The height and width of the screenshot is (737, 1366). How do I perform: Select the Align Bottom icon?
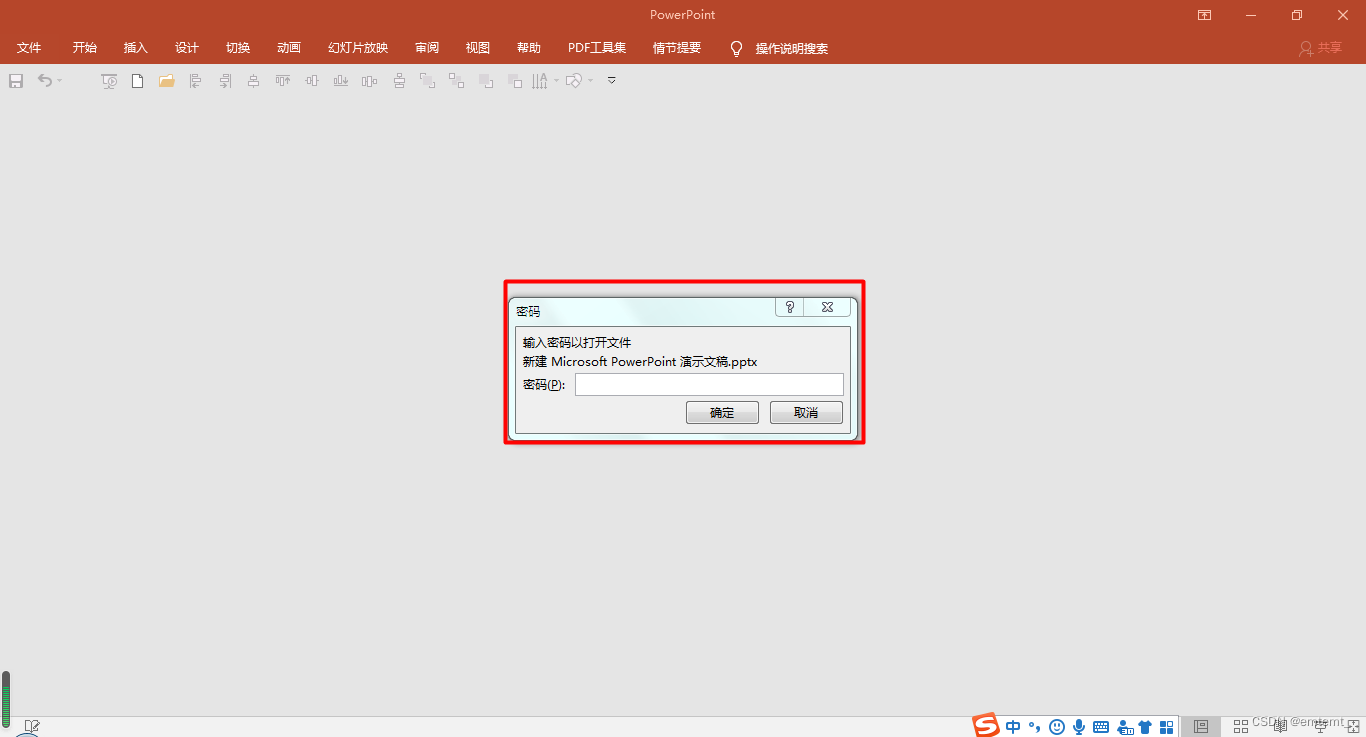pyautogui.click(x=341, y=81)
